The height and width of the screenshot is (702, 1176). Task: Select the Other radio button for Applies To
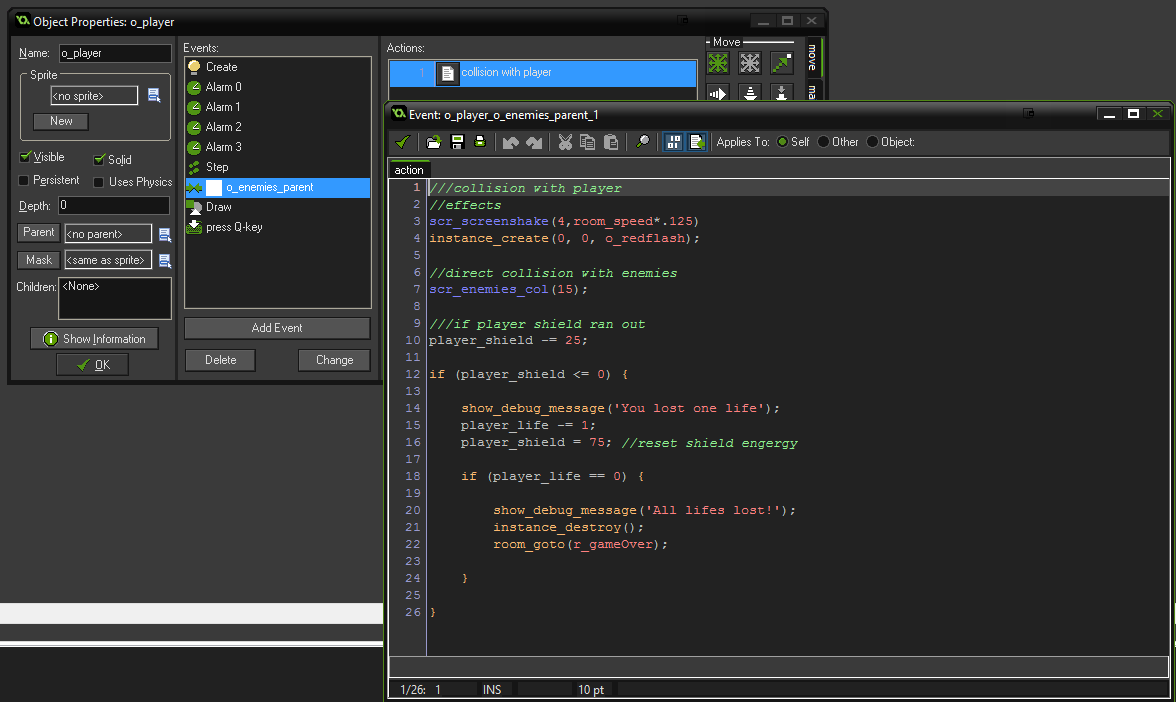point(824,142)
